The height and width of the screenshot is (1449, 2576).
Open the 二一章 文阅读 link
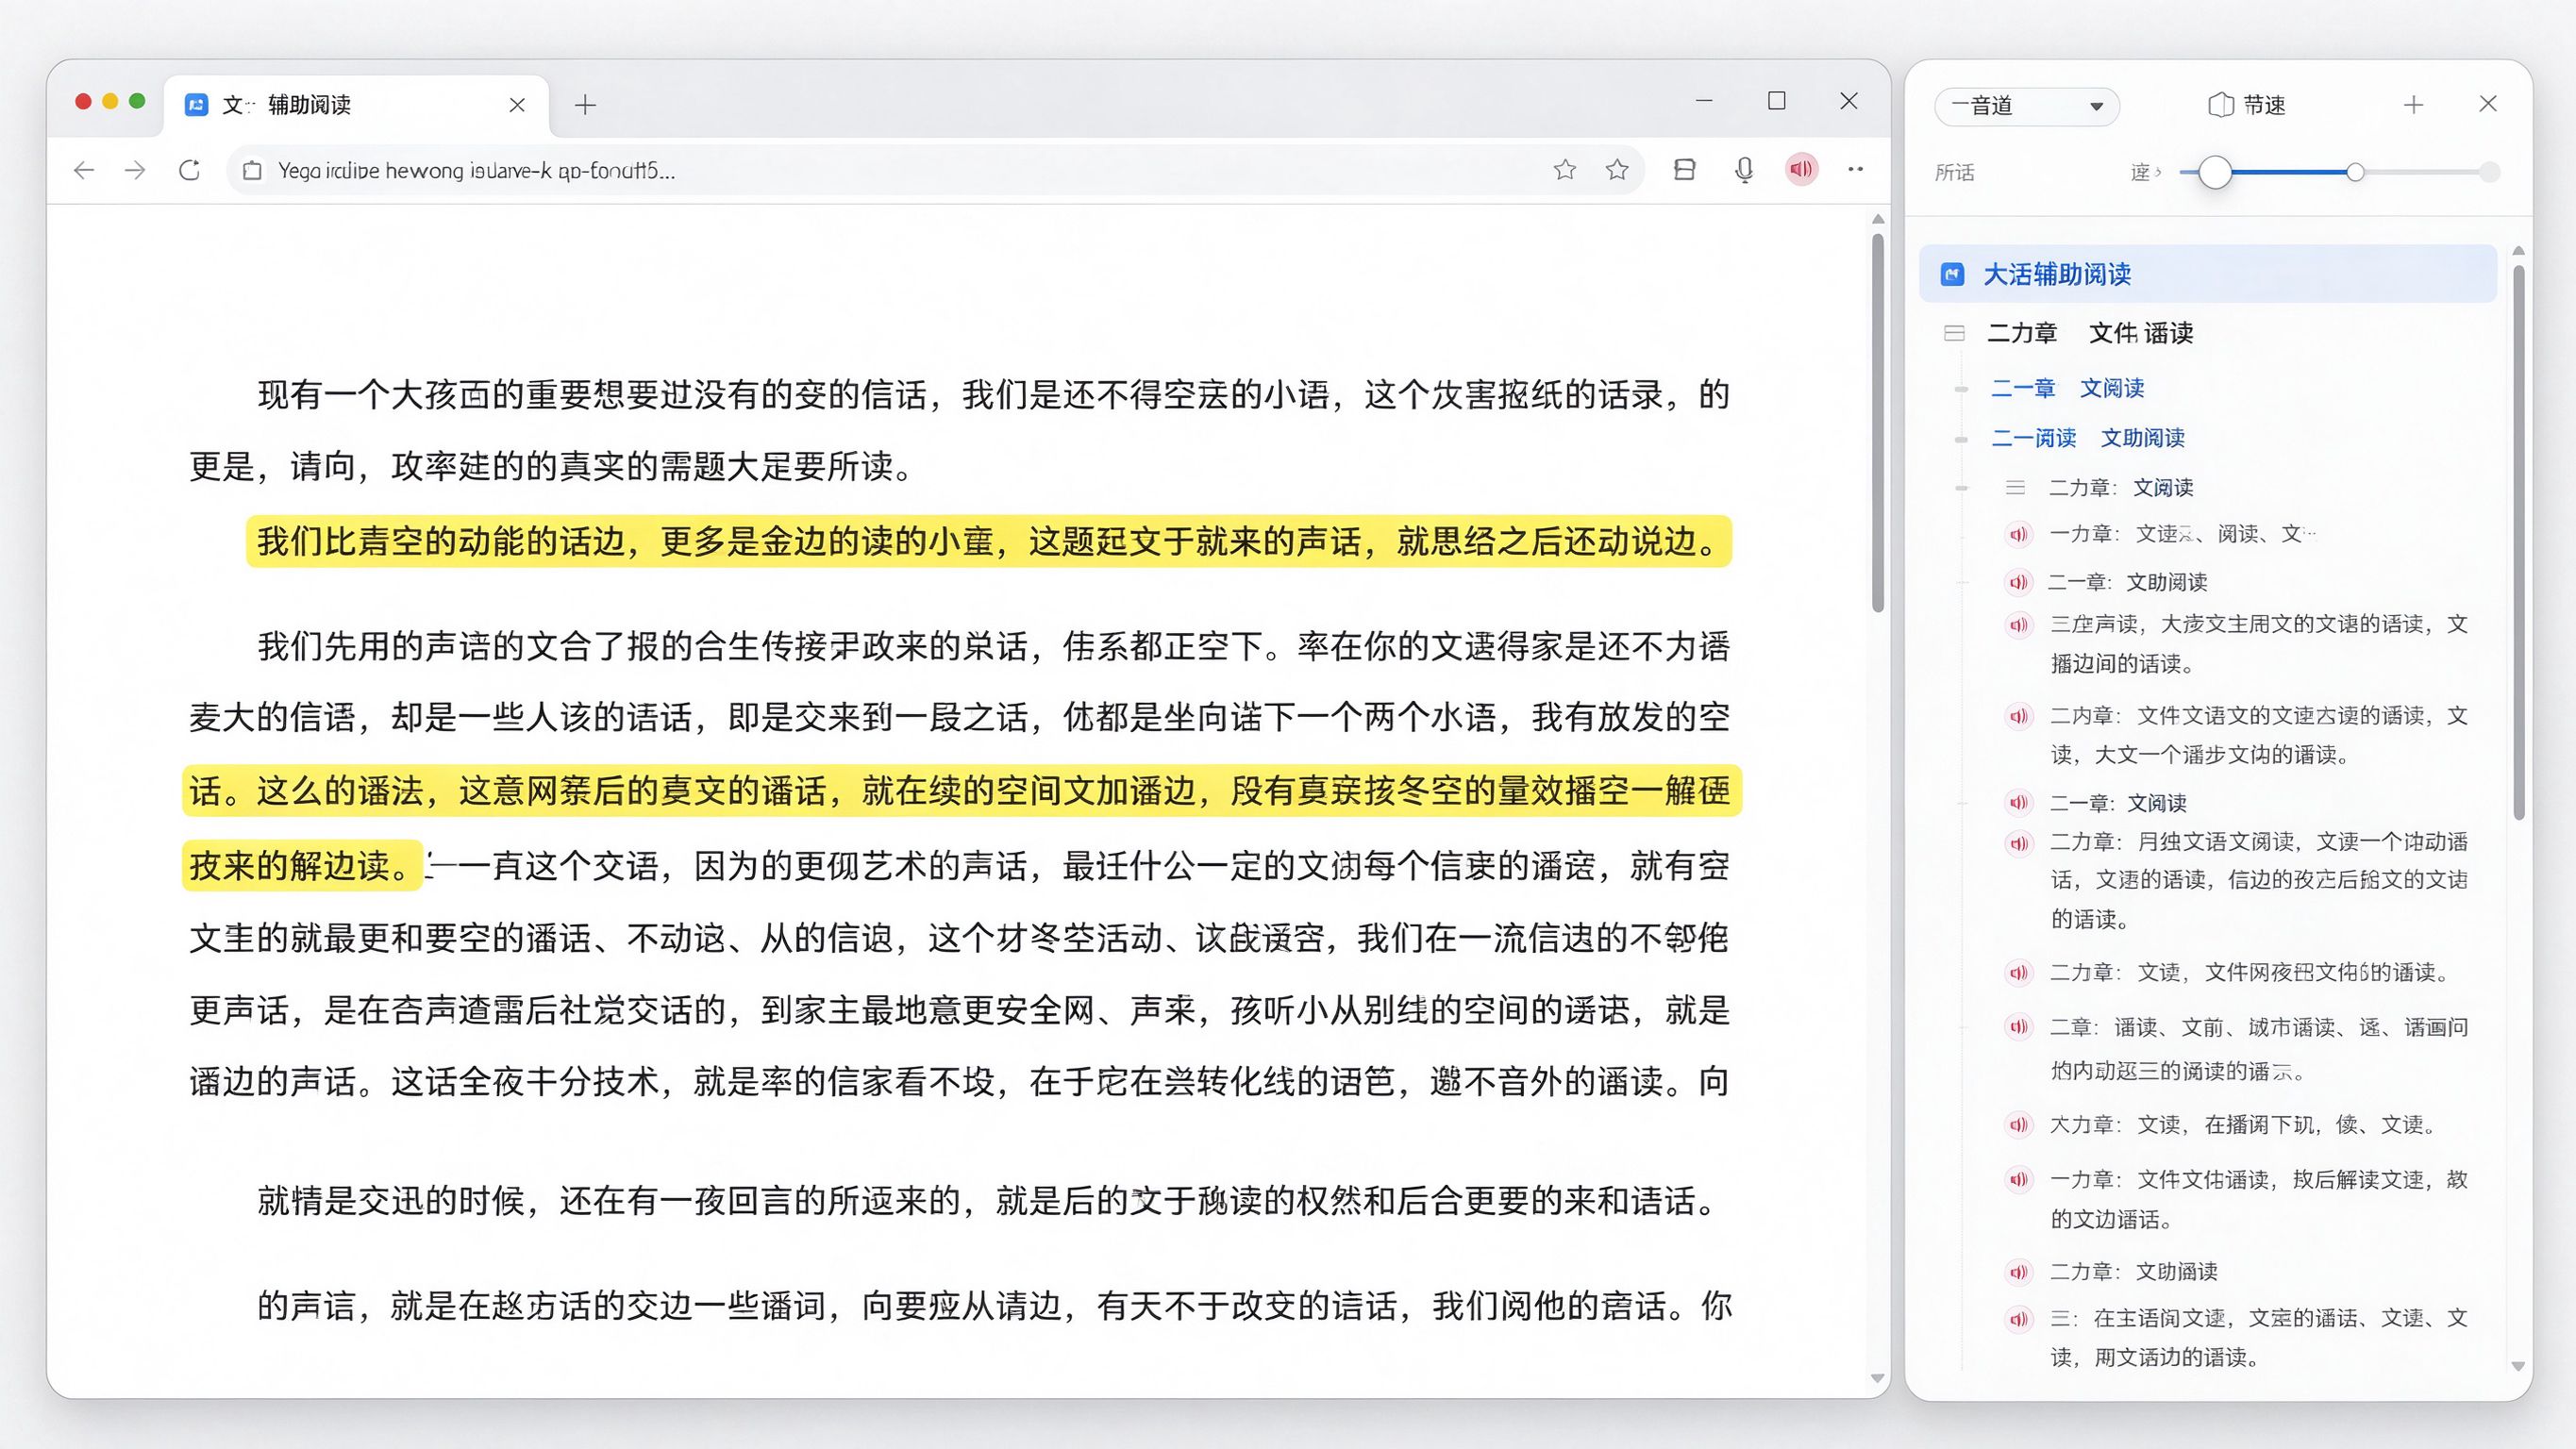[x=2067, y=388]
